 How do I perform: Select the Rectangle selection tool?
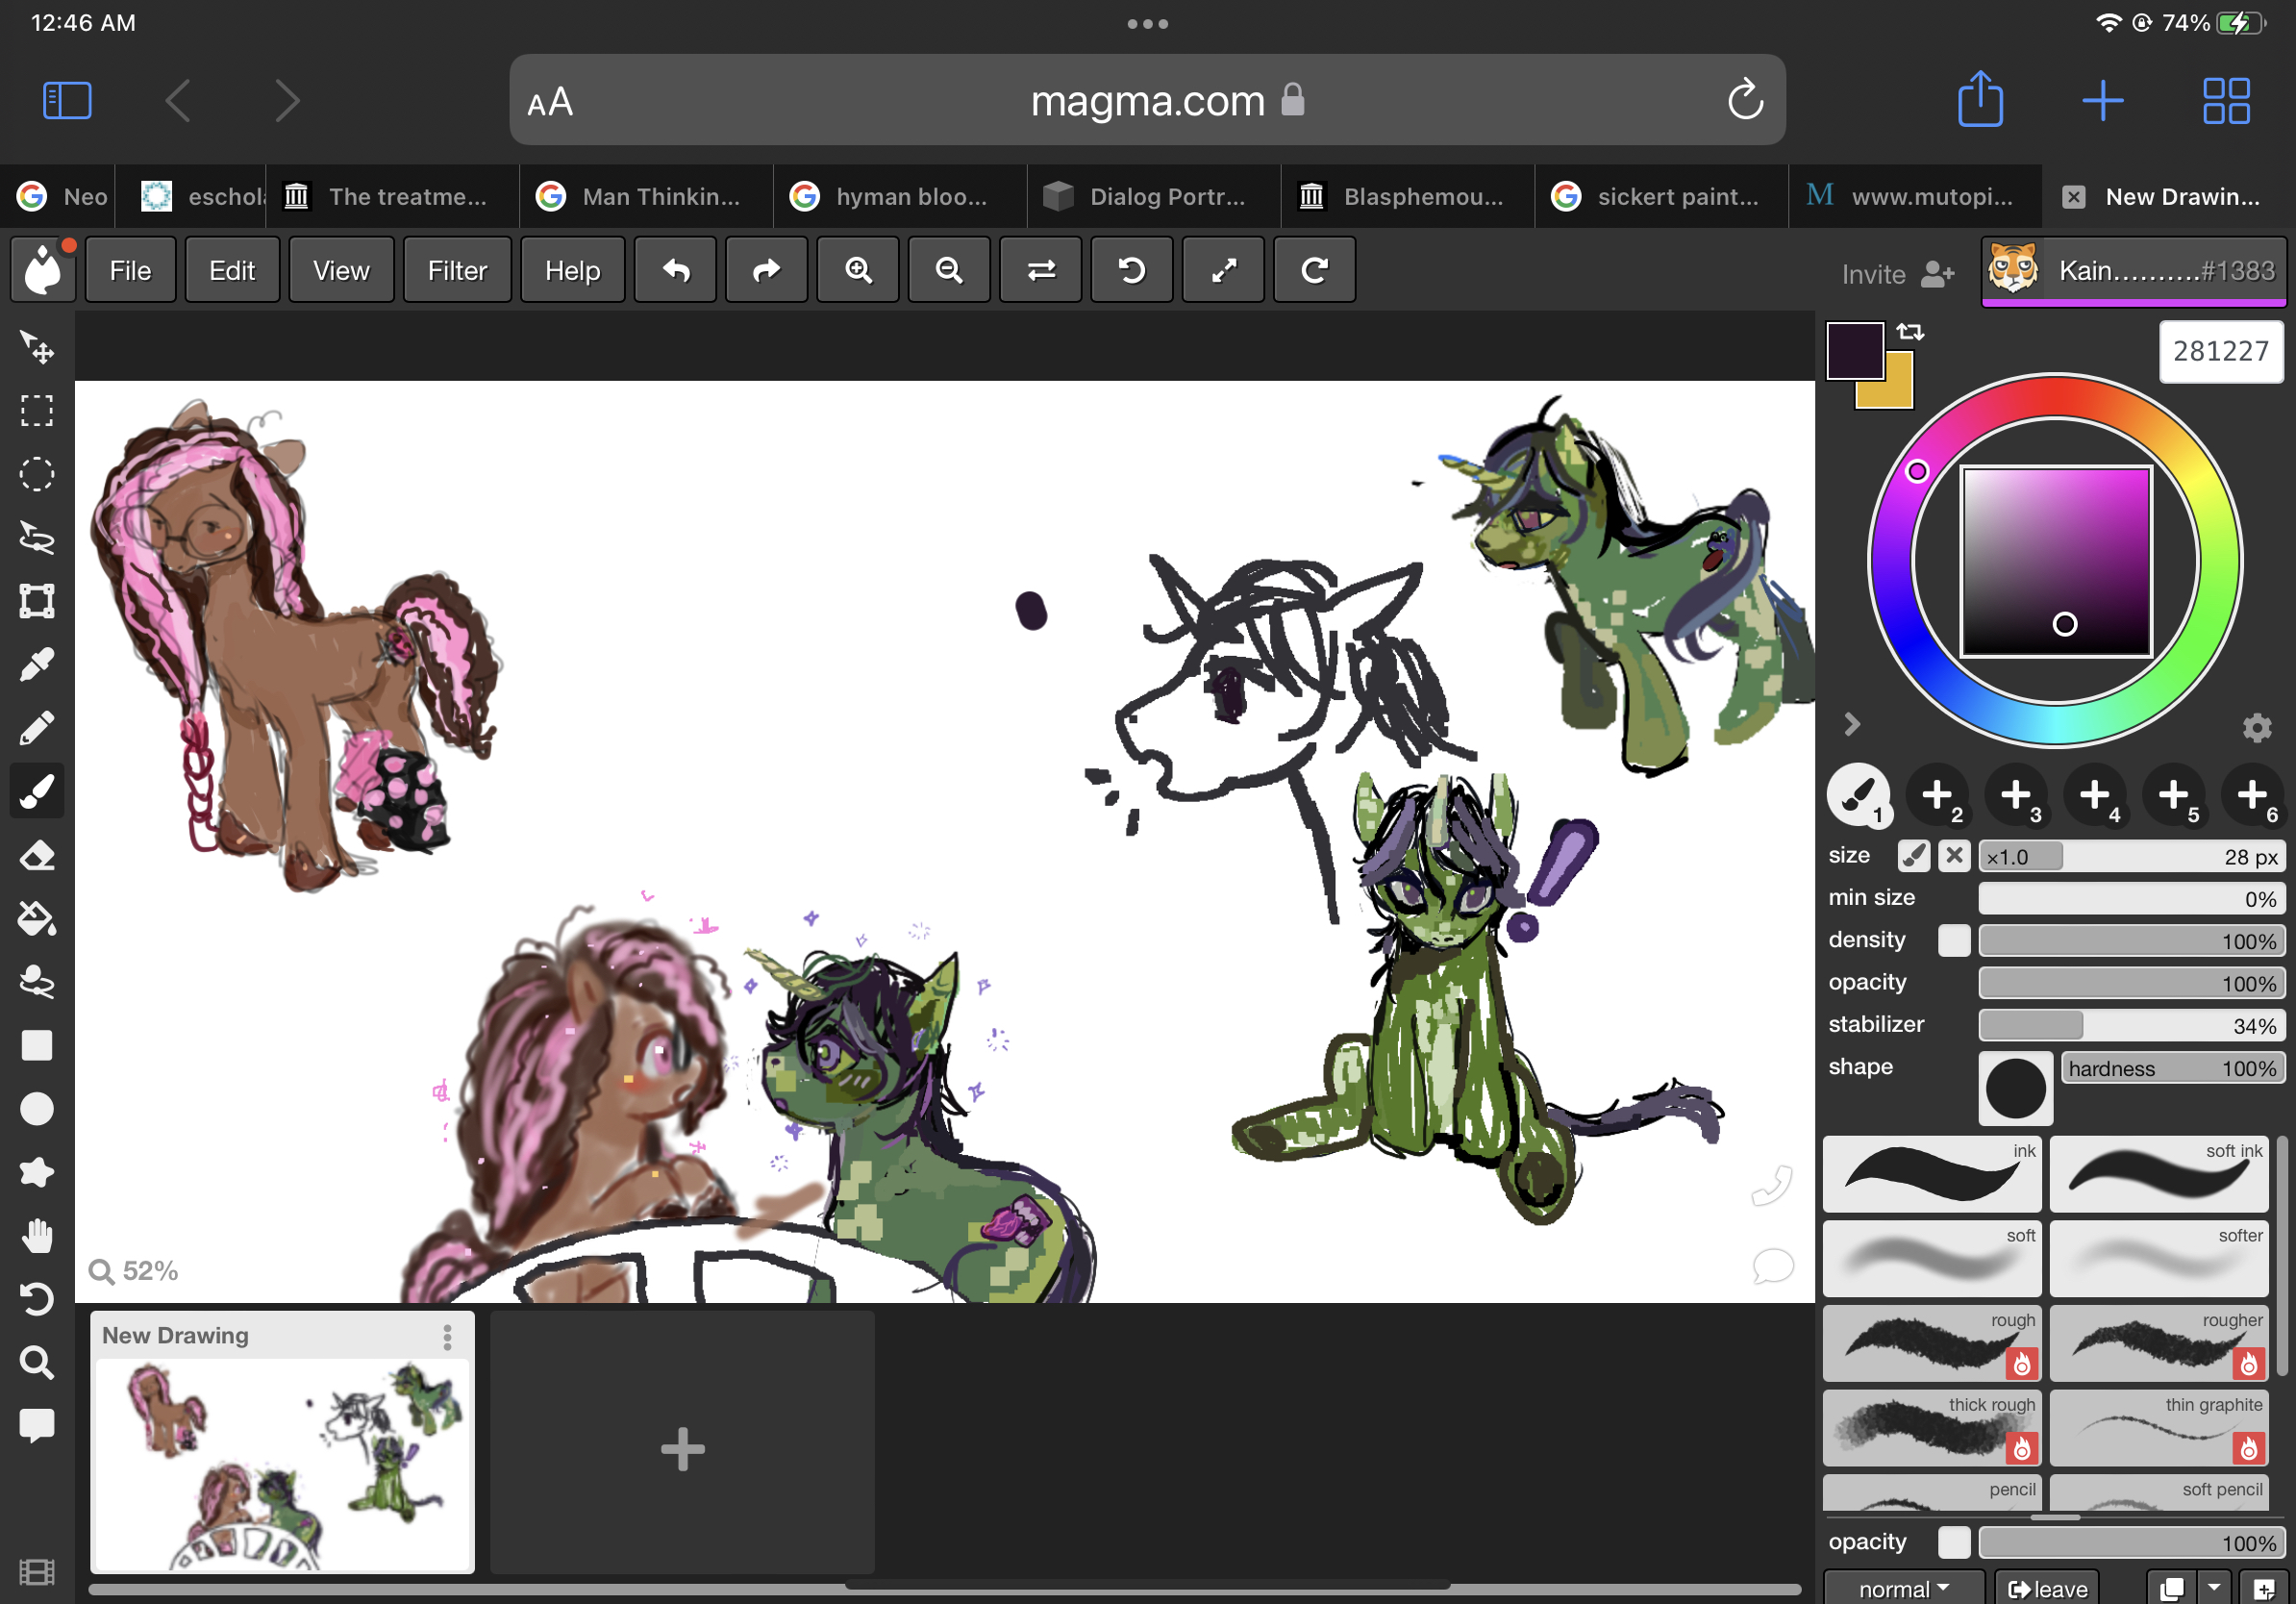[x=37, y=410]
